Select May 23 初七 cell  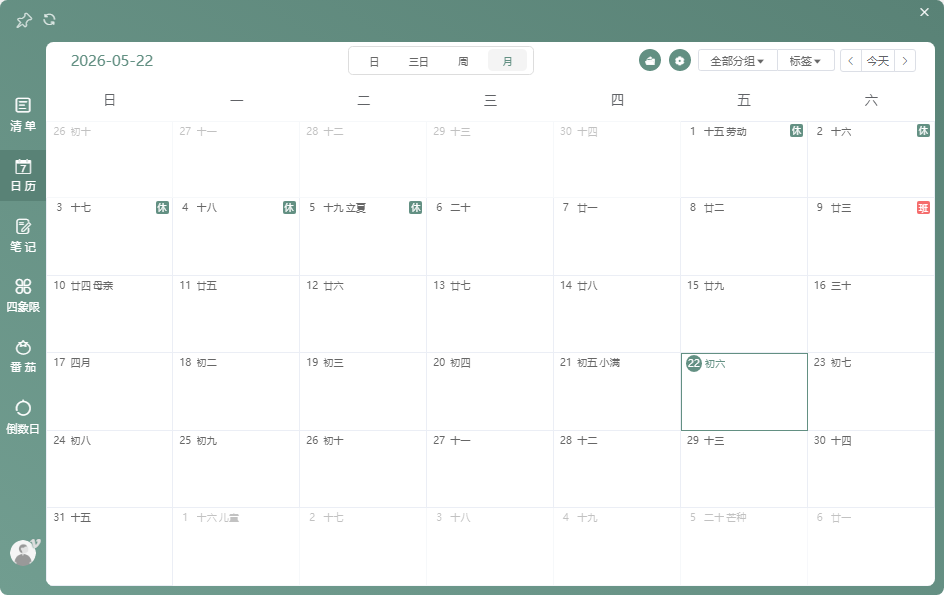click(x=871, y=391)
